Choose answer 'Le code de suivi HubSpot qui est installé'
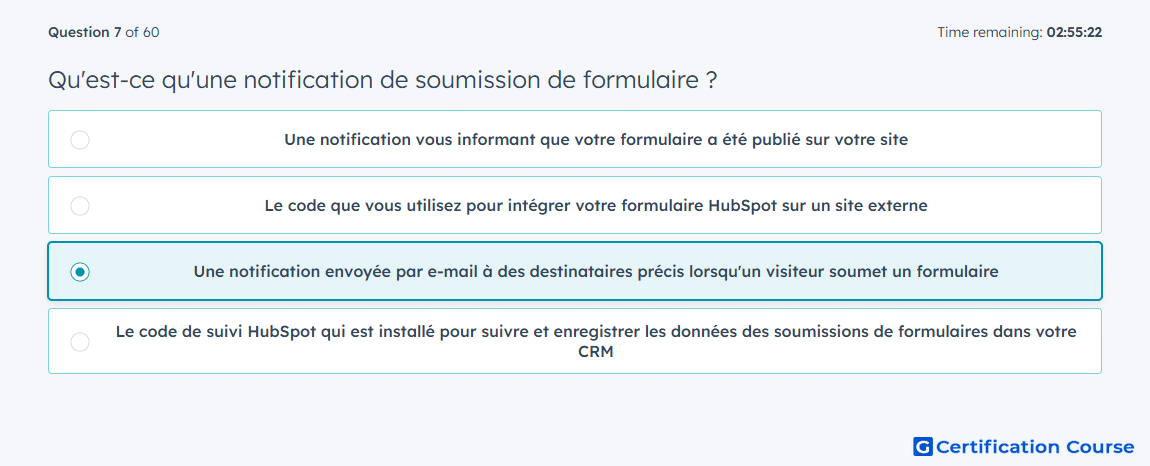The height and width of the screenshot is (466, 1150). (x=575, y=341)
